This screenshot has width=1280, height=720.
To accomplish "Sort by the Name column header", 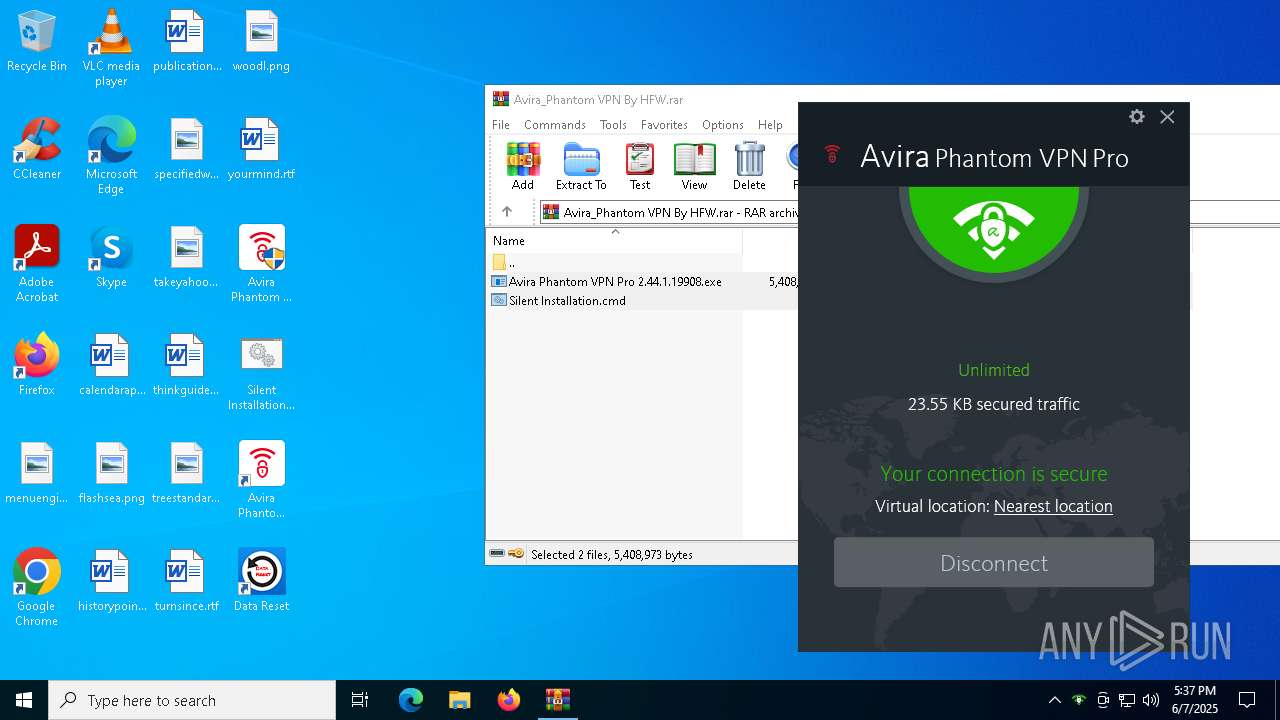I will 614,241.
